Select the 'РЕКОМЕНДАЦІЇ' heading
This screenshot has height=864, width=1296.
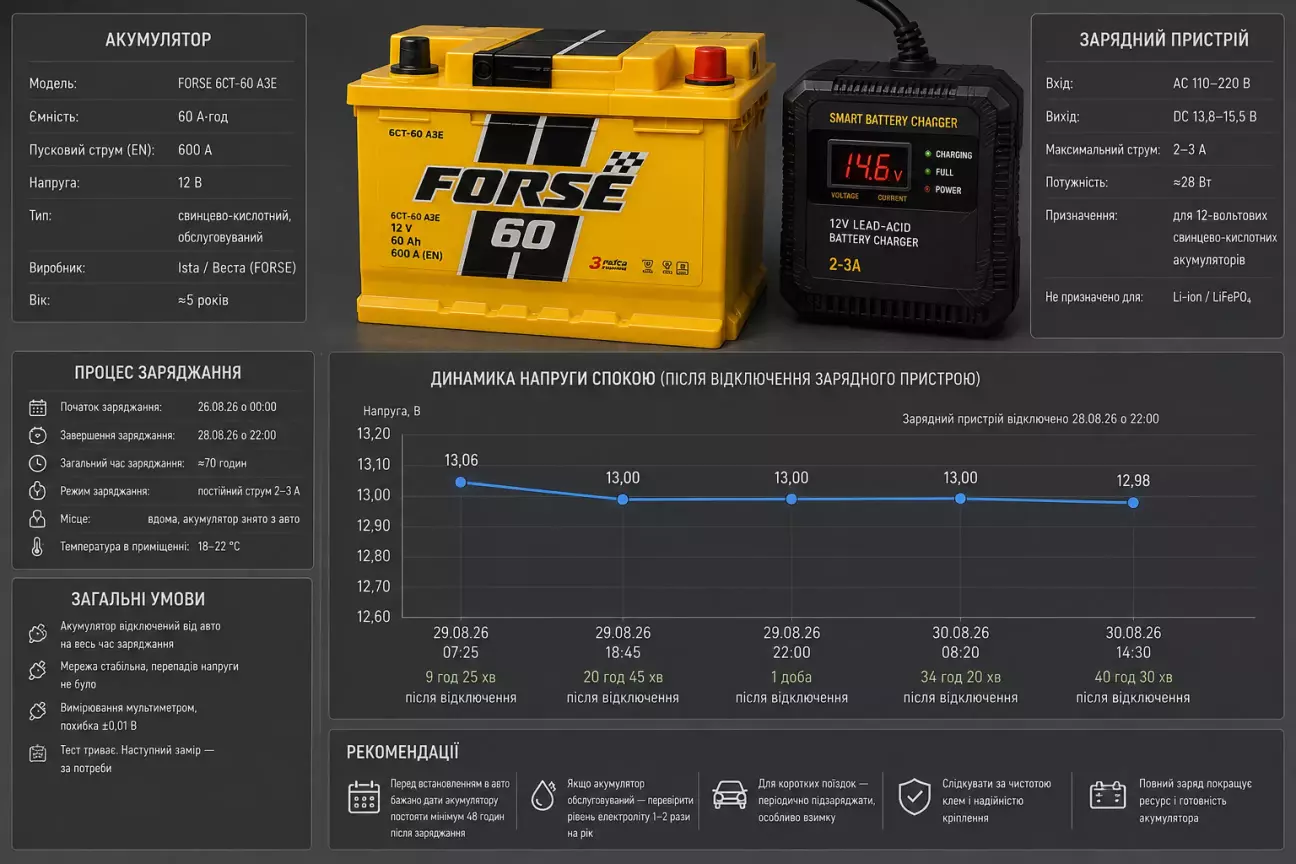tap(403, 752)
